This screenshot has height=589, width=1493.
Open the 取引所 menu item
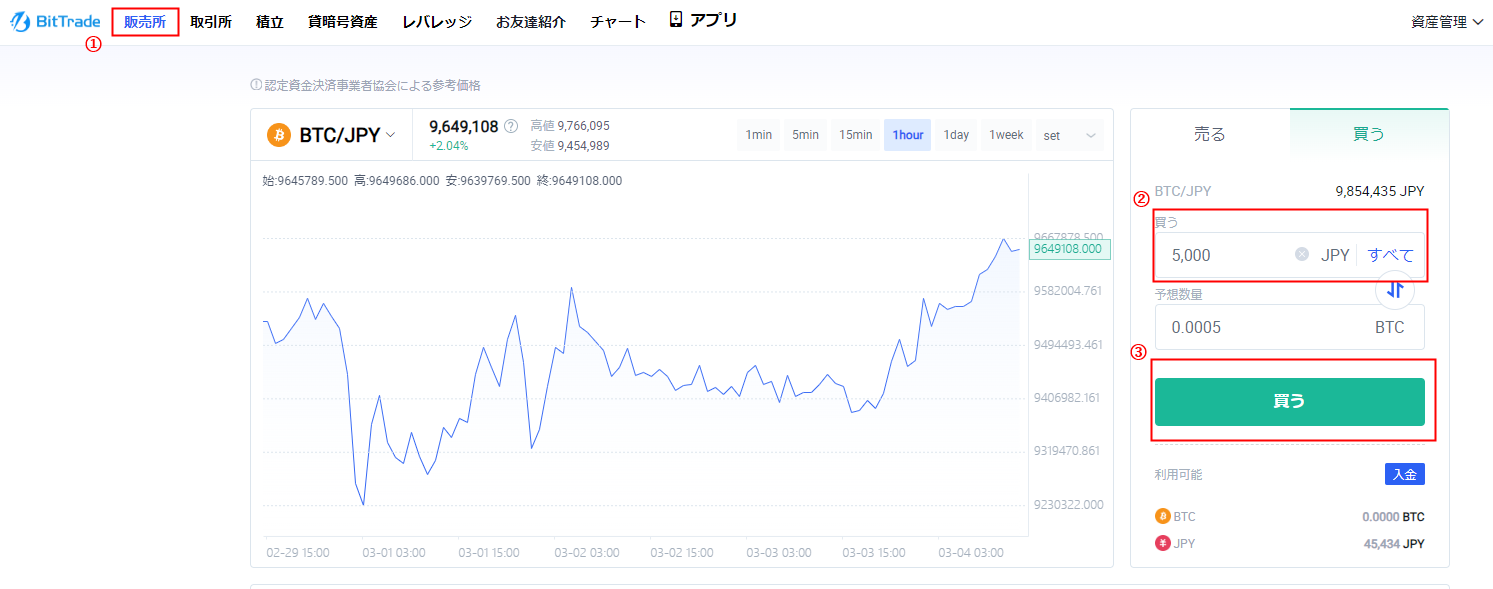coord(211,22)
